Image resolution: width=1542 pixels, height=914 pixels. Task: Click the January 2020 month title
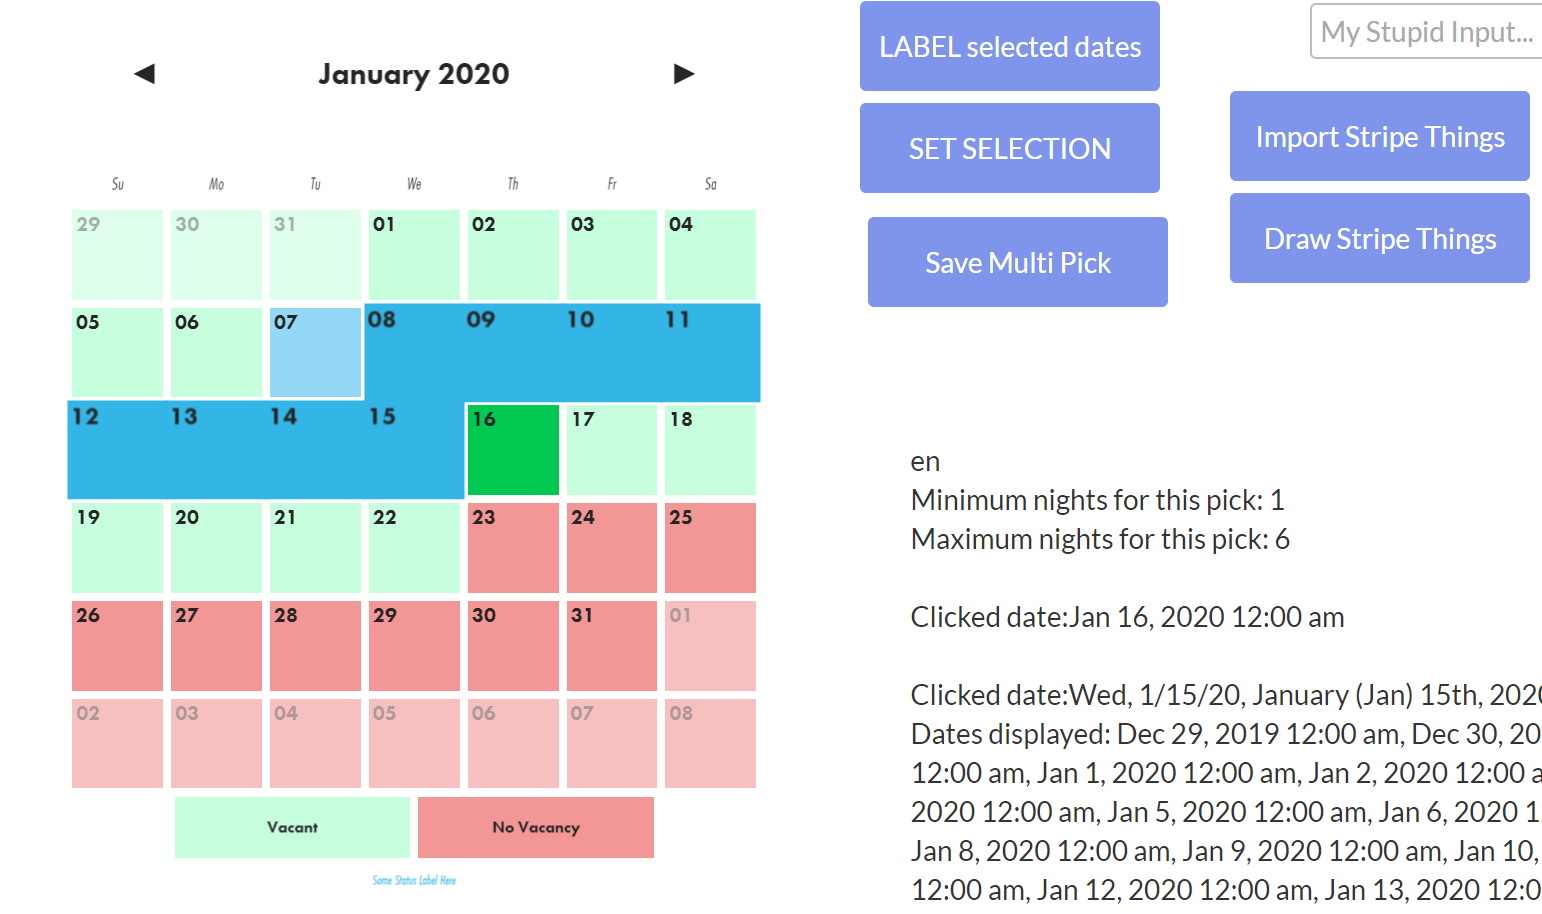click(414, 74)
